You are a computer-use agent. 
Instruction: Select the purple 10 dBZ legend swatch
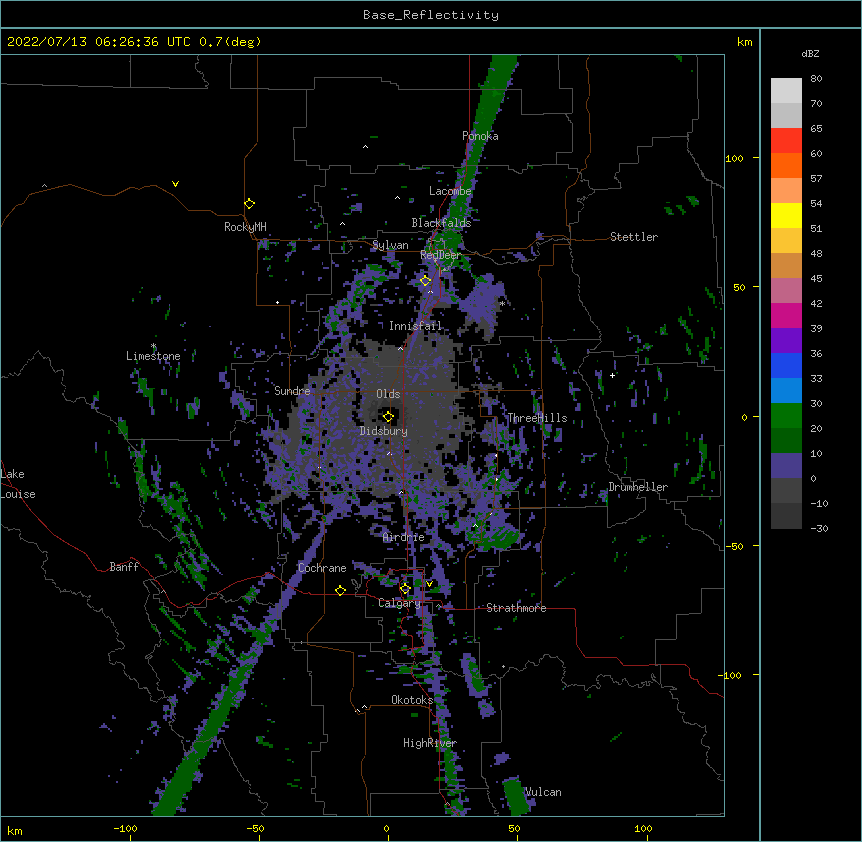pyautogui.click(x=786, y=466)
